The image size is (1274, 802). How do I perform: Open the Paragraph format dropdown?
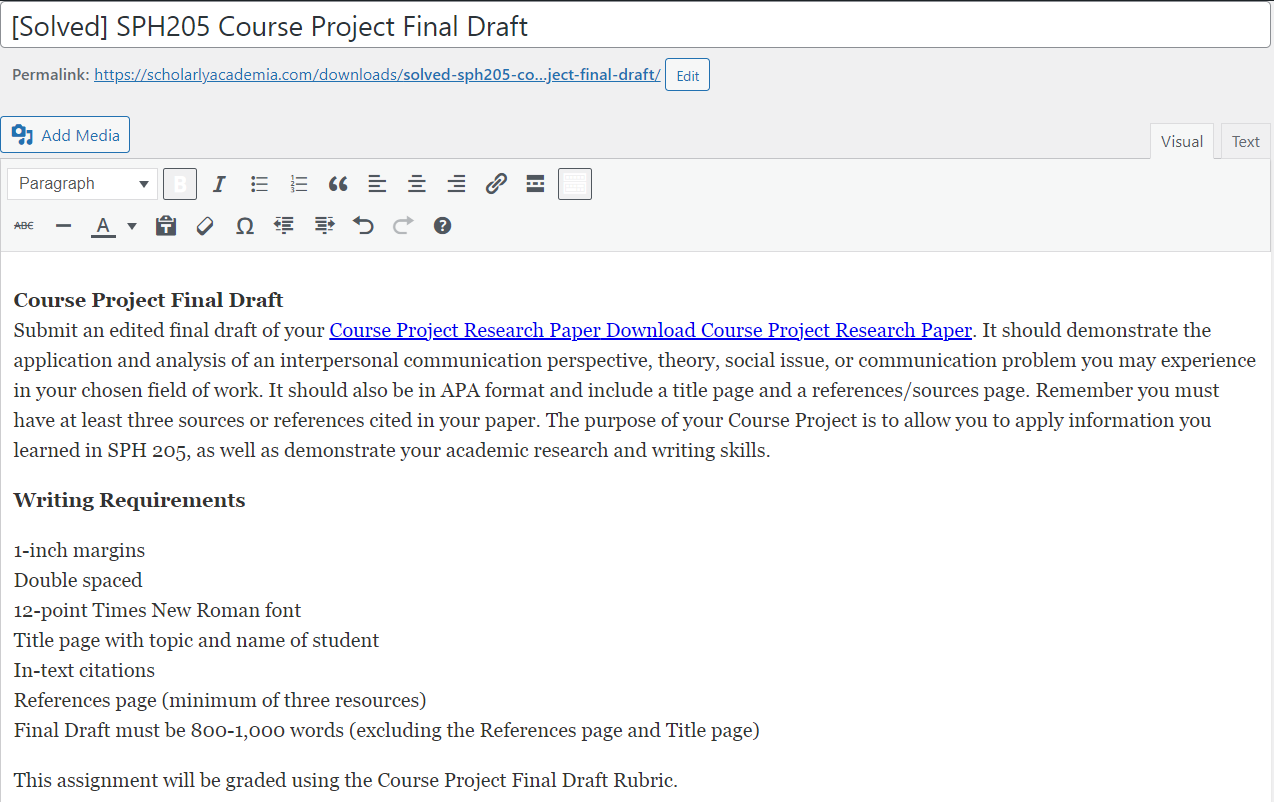pyautogui.click(x=83, y=184)
